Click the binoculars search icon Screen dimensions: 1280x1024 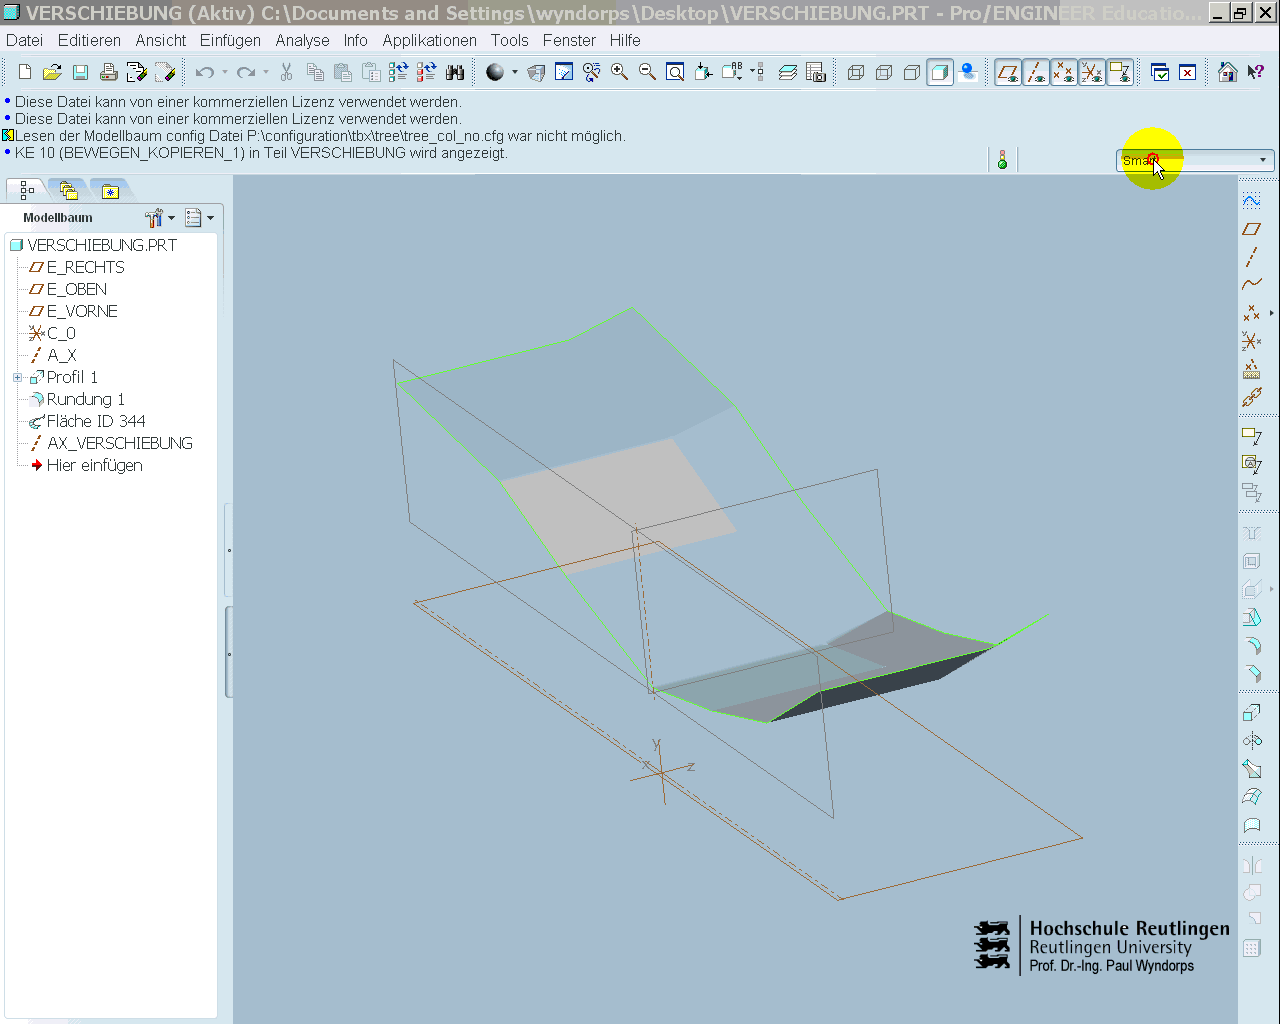tap(455, 72)
